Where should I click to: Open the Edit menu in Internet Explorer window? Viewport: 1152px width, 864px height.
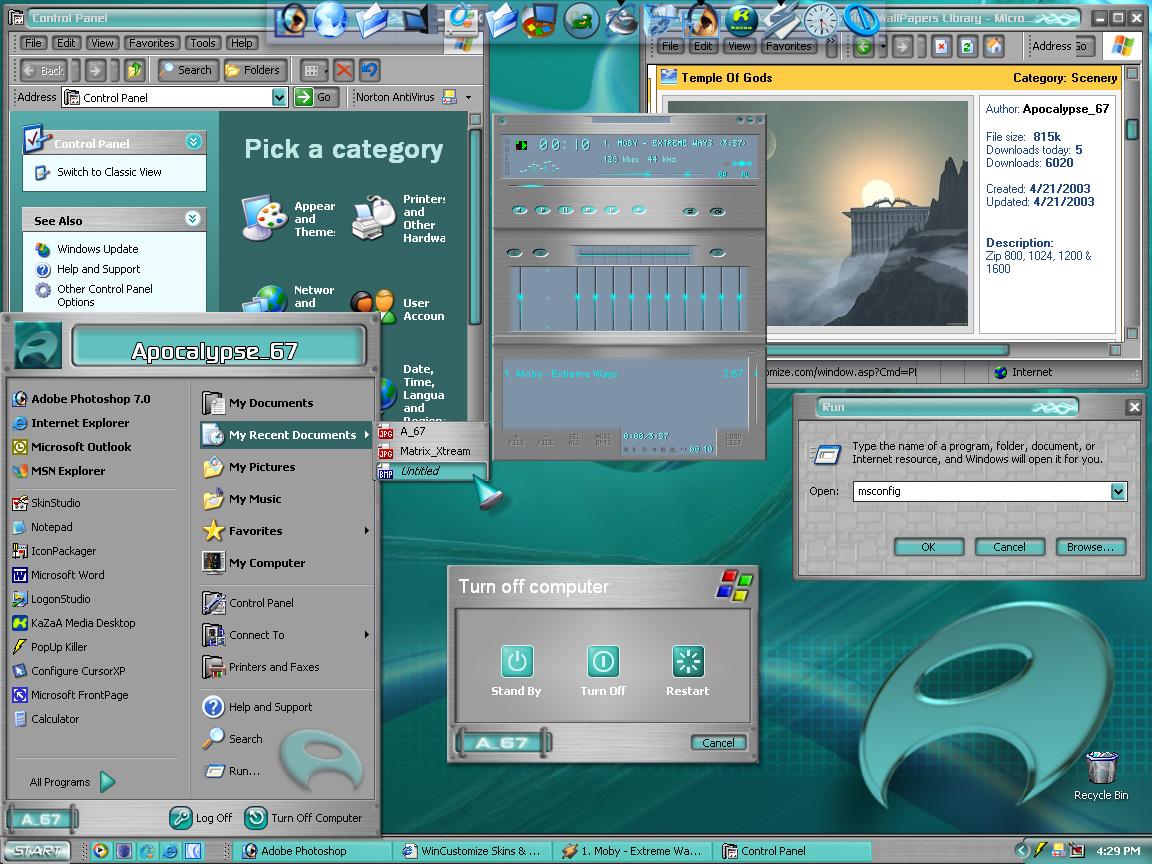pyautogui.click(x=703, y=46)
